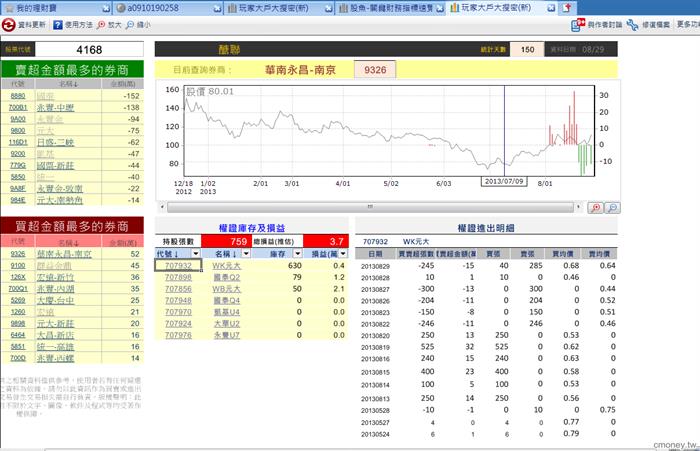This screenshot has width=700, height=451.
Task: Select broker 大昌-新店 in buy list
Action: click(55, 335)
